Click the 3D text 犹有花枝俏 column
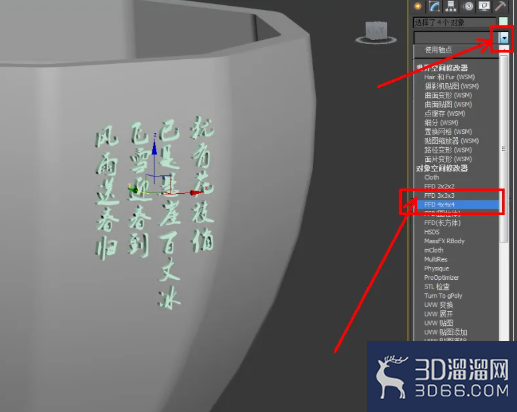This screenshot has height=412, width=517. [x=202, y=184]
